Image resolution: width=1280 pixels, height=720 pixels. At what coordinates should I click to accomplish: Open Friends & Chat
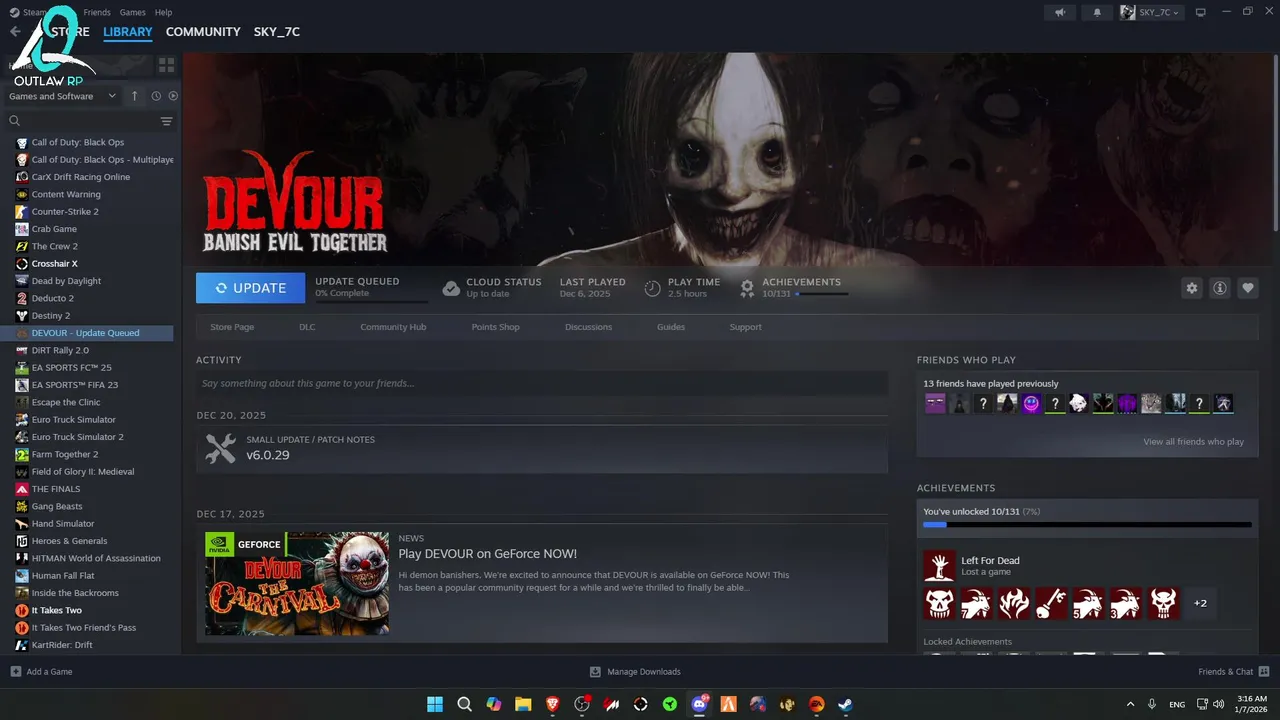point(1233,672)
